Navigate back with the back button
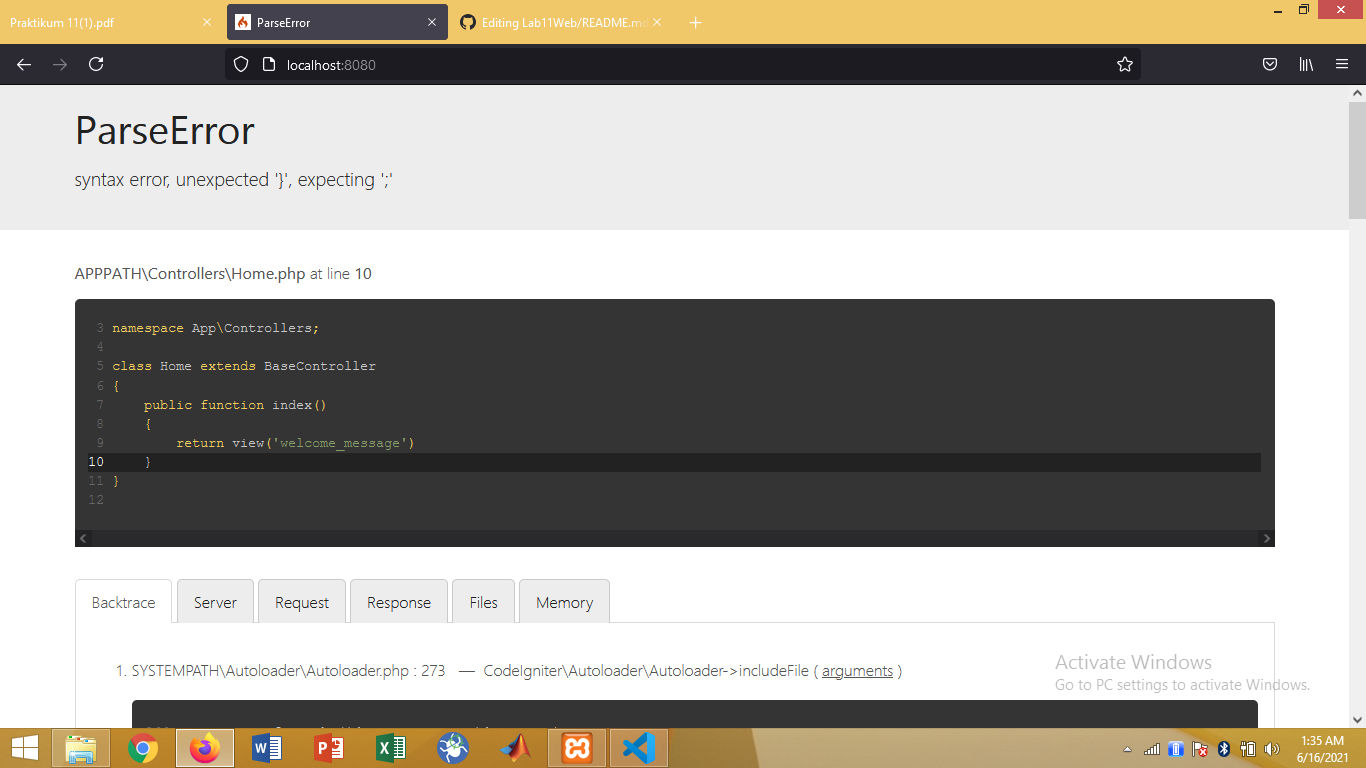This screenshot has width=1366, height=768. coord(23,64)
